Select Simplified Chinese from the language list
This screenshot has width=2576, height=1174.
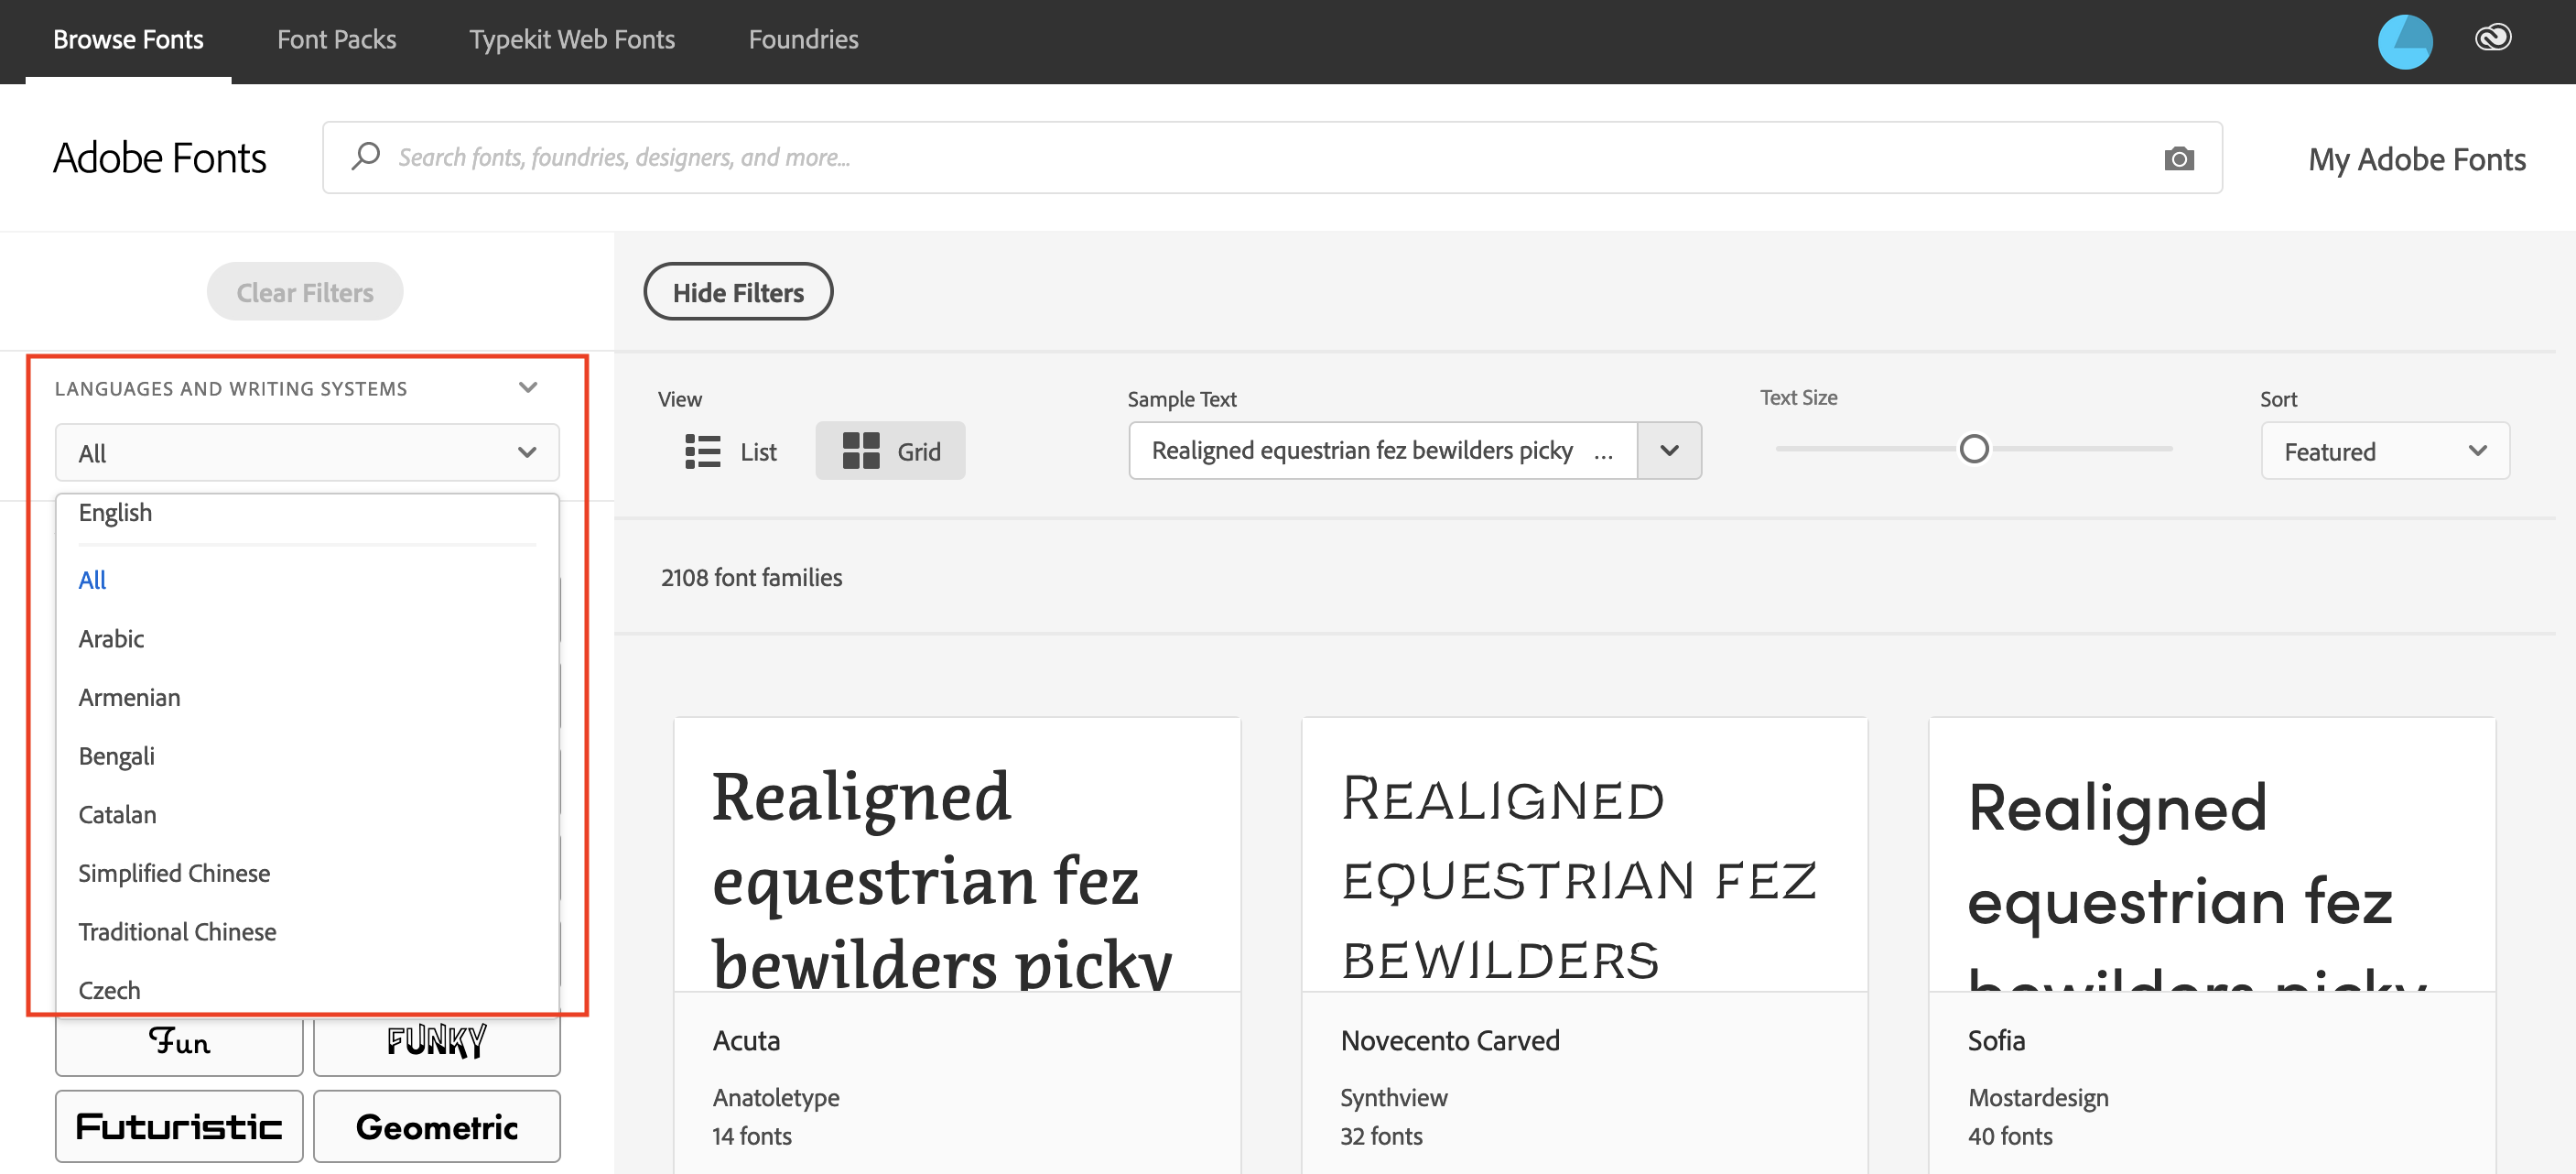(174, 872)
